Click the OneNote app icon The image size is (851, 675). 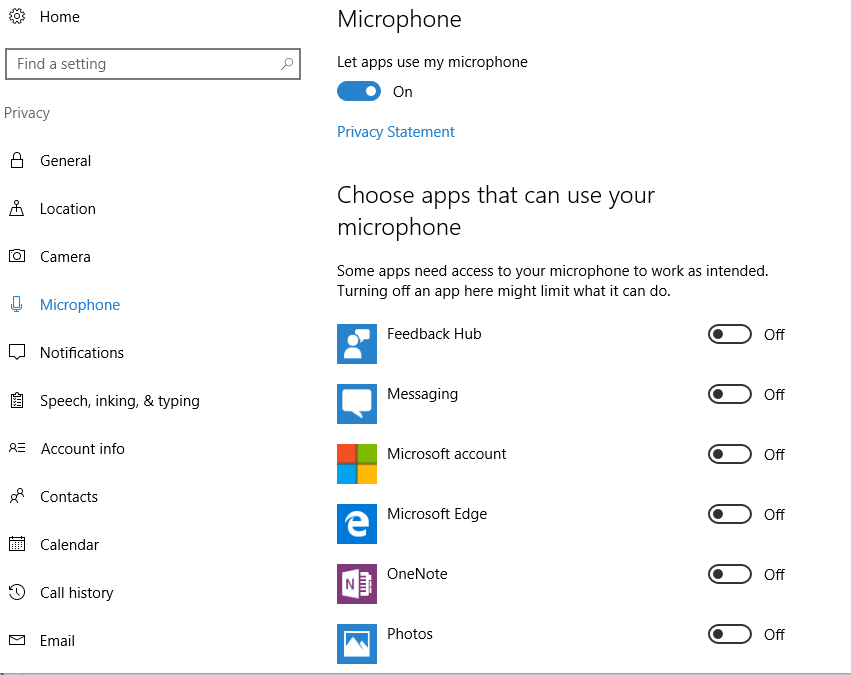(357, 584)
